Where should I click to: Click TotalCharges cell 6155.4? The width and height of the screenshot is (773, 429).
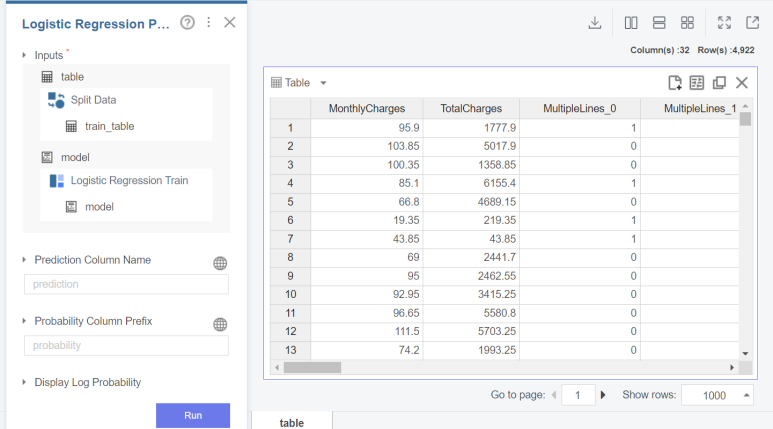(x=471, y=183)
